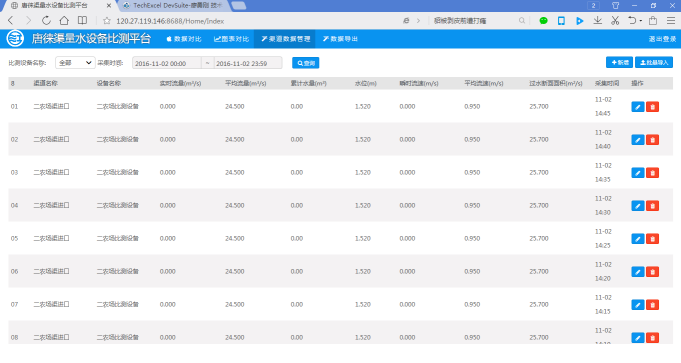The image size is (681, 363).
Task: Click the start date field 2016-11-02 00:00
Action: pos(167,63)
